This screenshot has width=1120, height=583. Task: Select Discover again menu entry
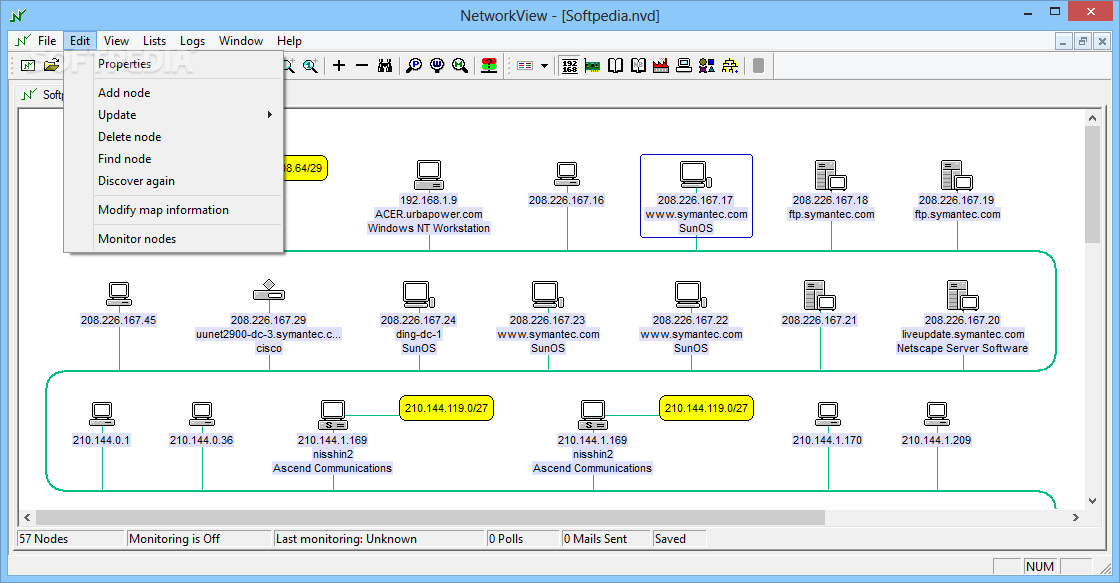[174, 181]
